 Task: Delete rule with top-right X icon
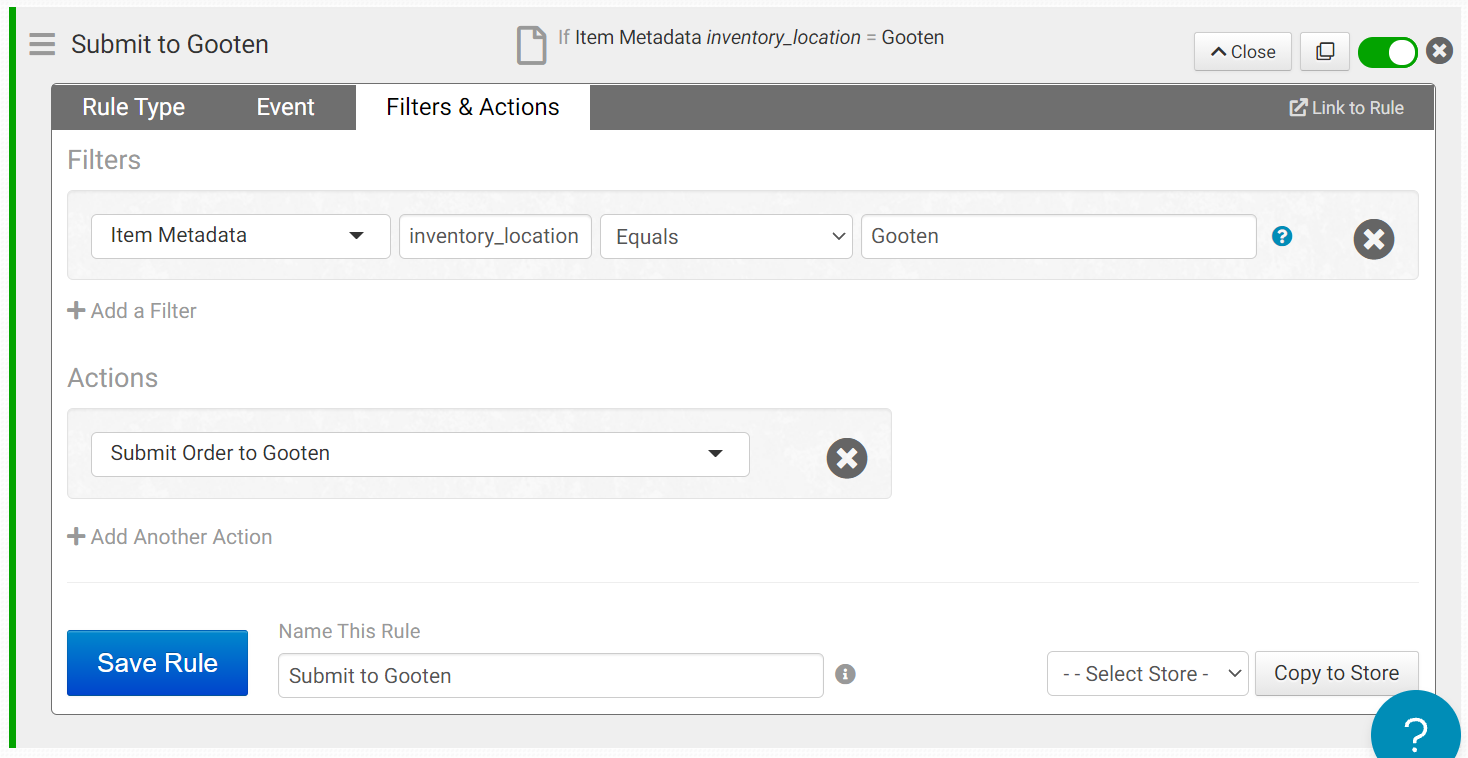tap(1439, 50)
